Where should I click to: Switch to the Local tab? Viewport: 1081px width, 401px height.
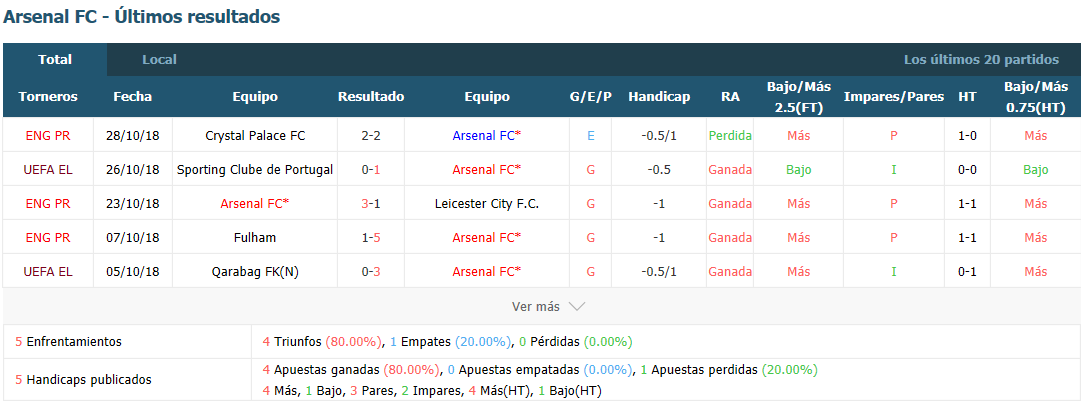click(159, 60)
